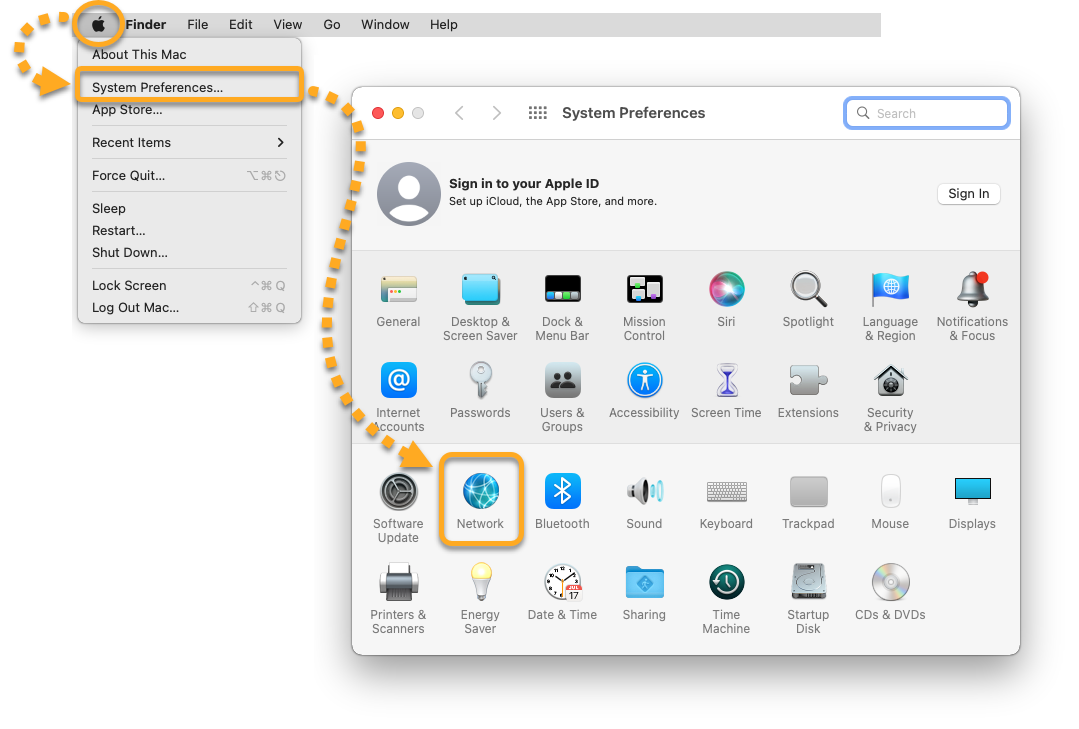Click the Apple menu icon

(x=99, y=25)
